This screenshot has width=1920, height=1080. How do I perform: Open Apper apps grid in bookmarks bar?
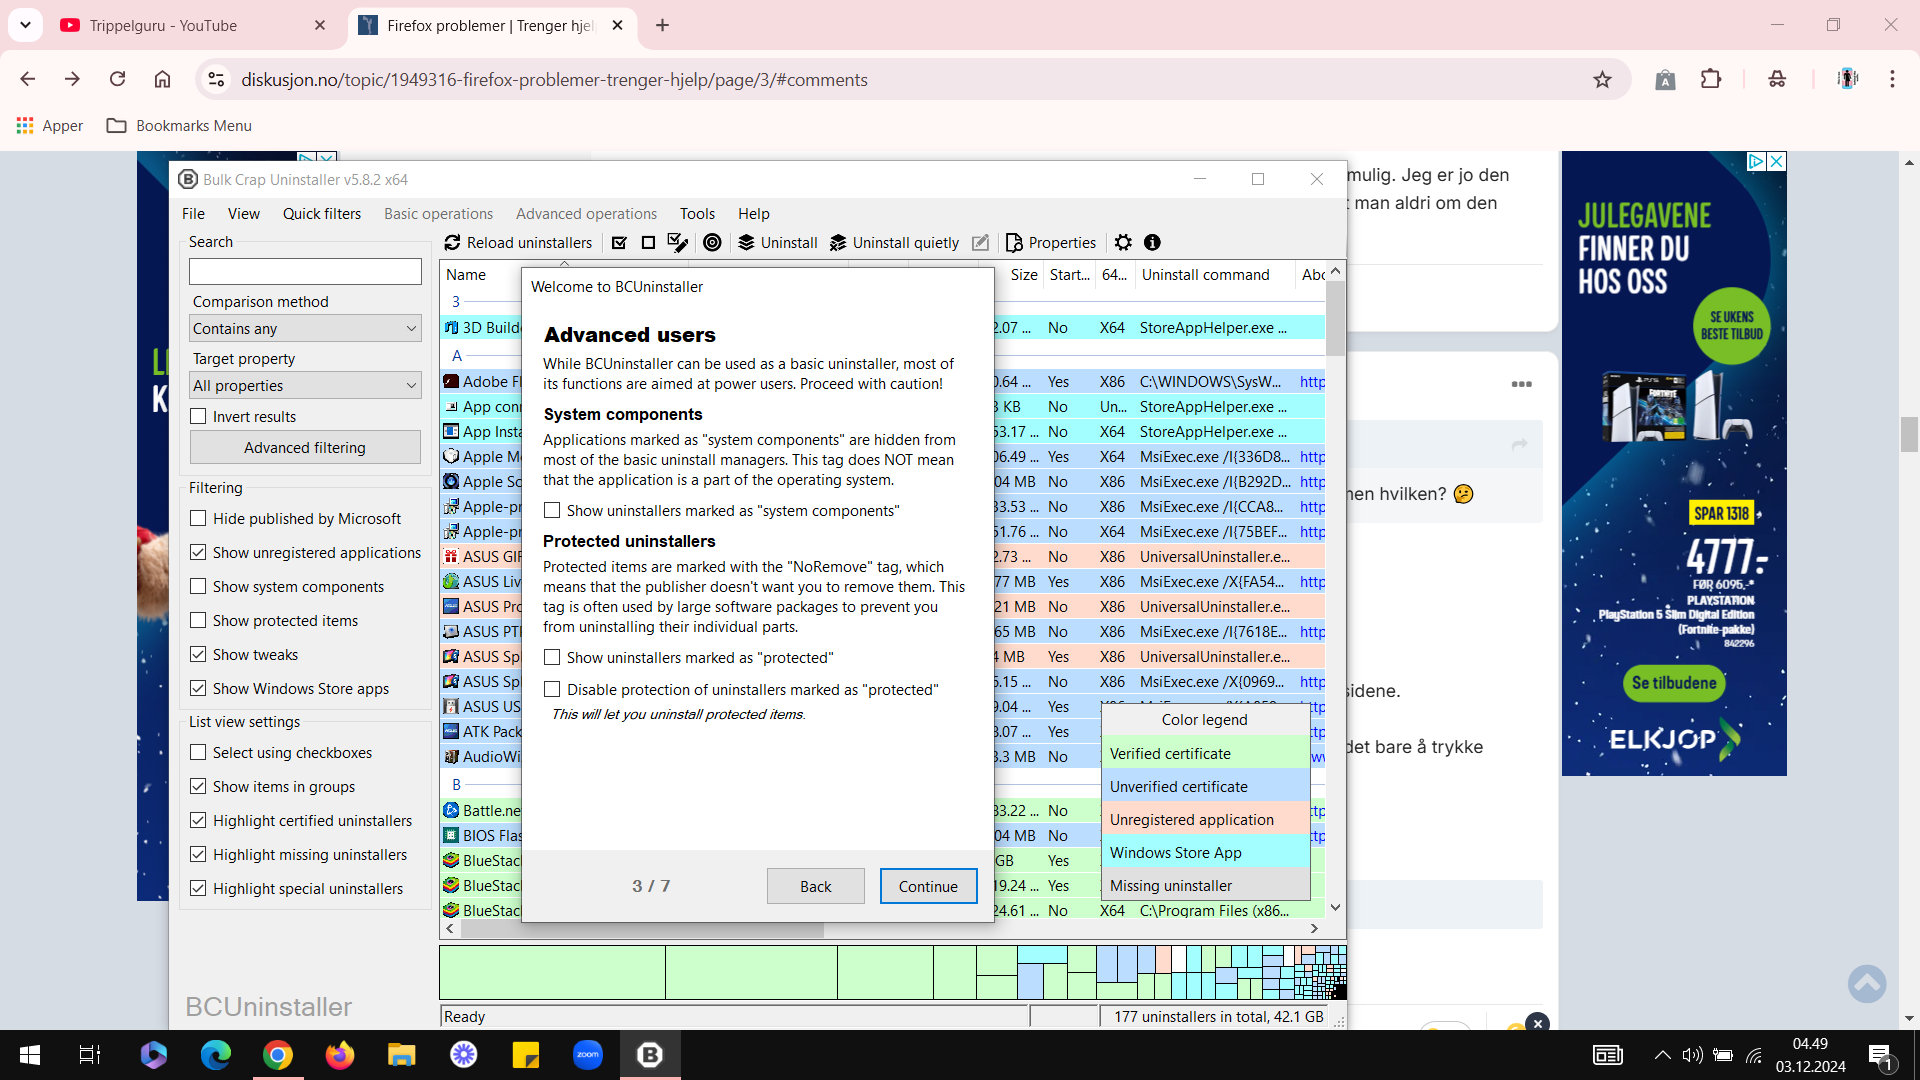pos(50,125)
